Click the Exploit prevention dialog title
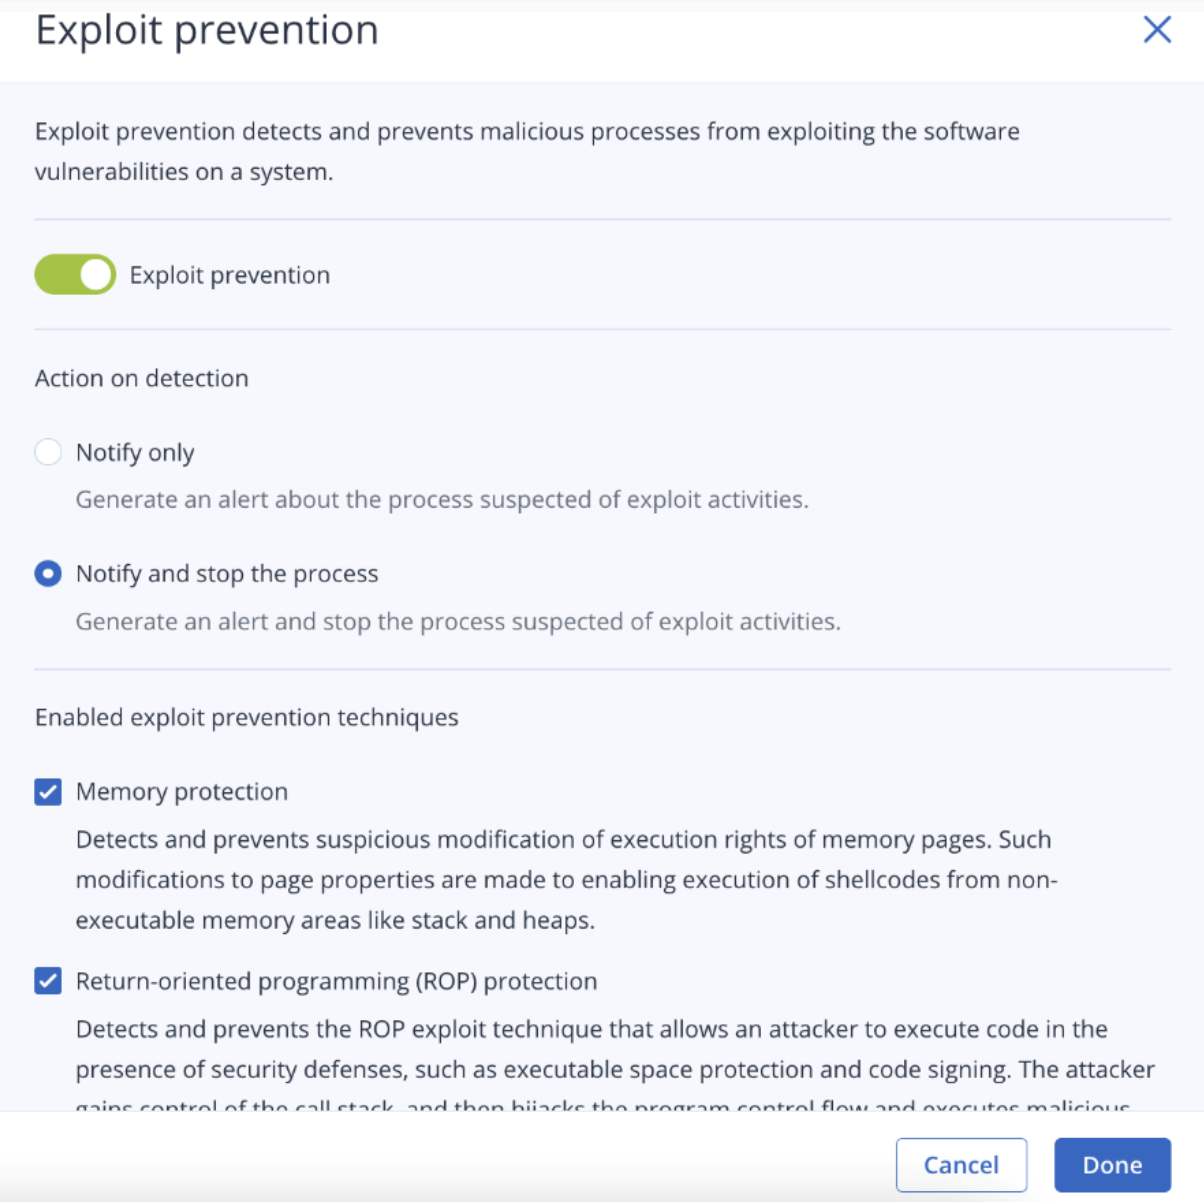1204x1202 pixels. pyautogui.click(x=207, y=31)
